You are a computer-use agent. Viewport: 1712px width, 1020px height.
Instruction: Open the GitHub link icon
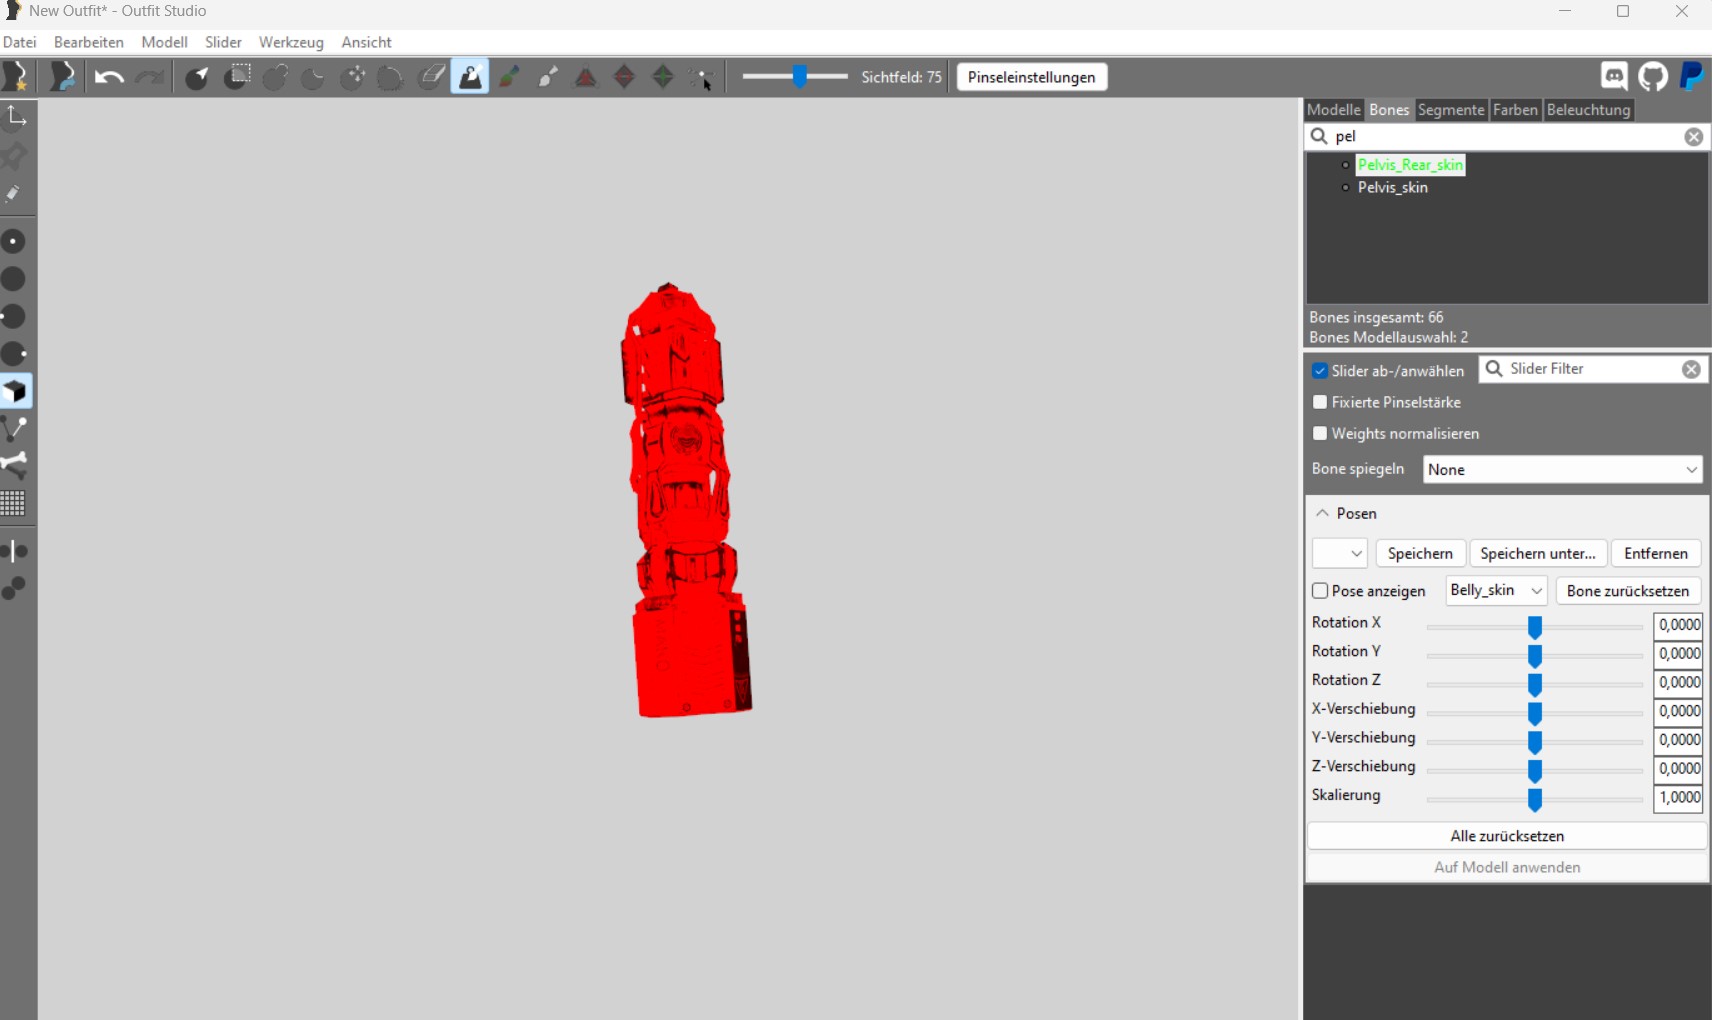click(x=1653, y=77)
